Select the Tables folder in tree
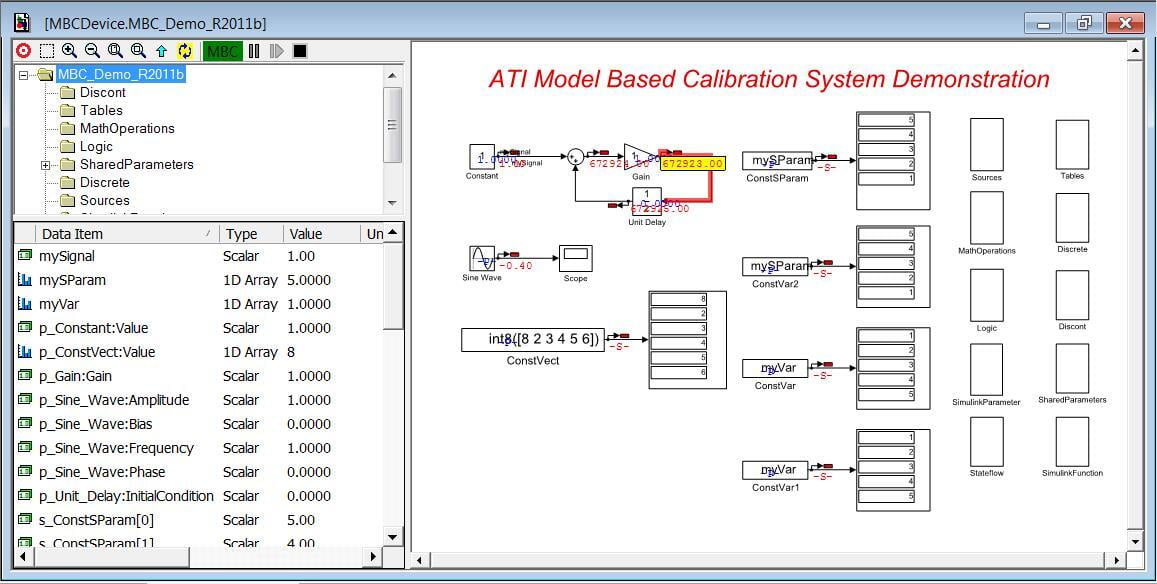 (101, 110)
